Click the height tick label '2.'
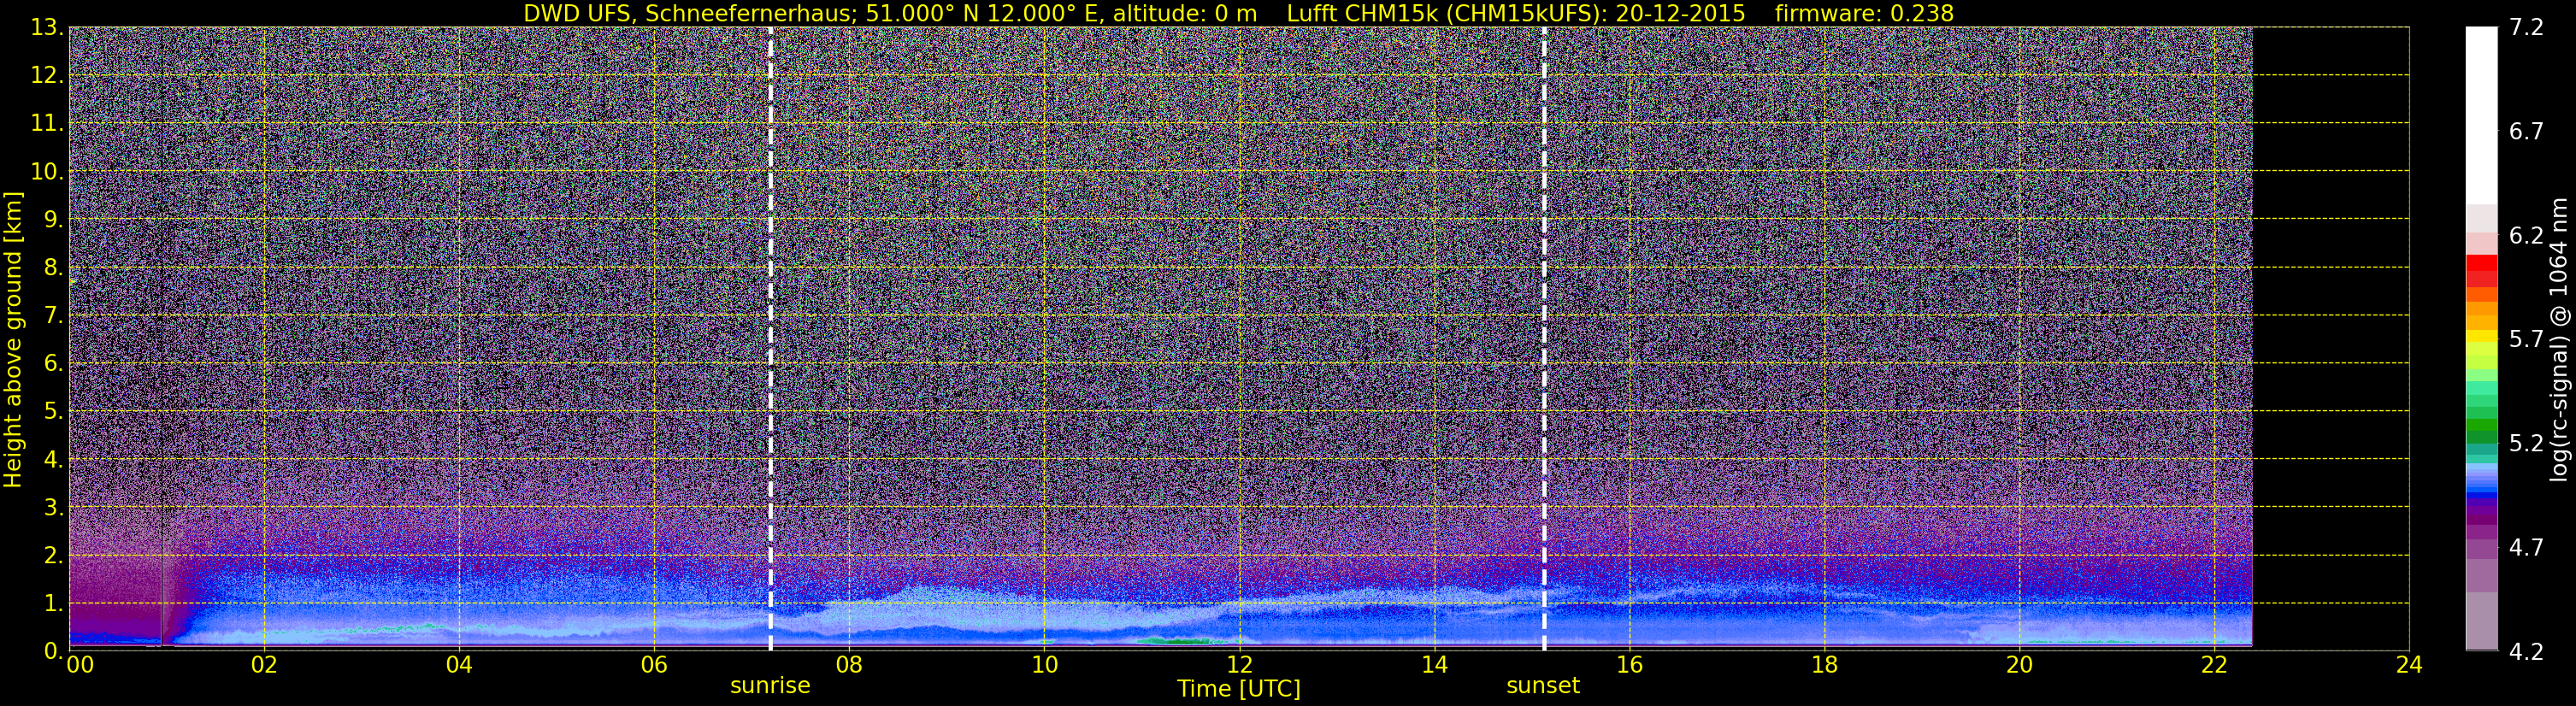This screenshot has height=706, width=2576. [53, 556]
